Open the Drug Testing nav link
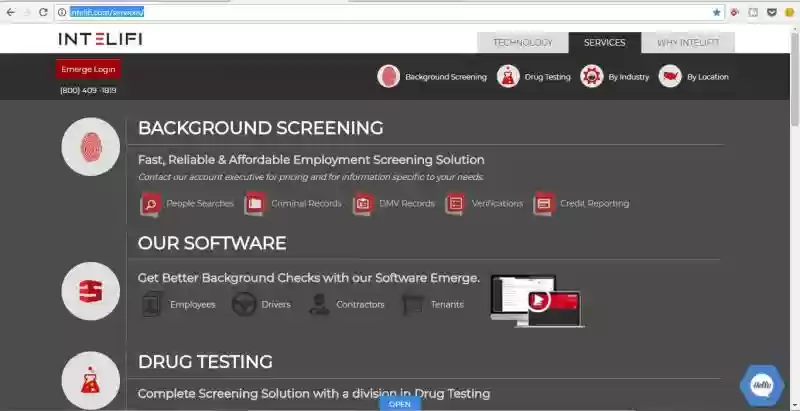The height and width of the screenshot is (411, 800). tap(547, 77)
